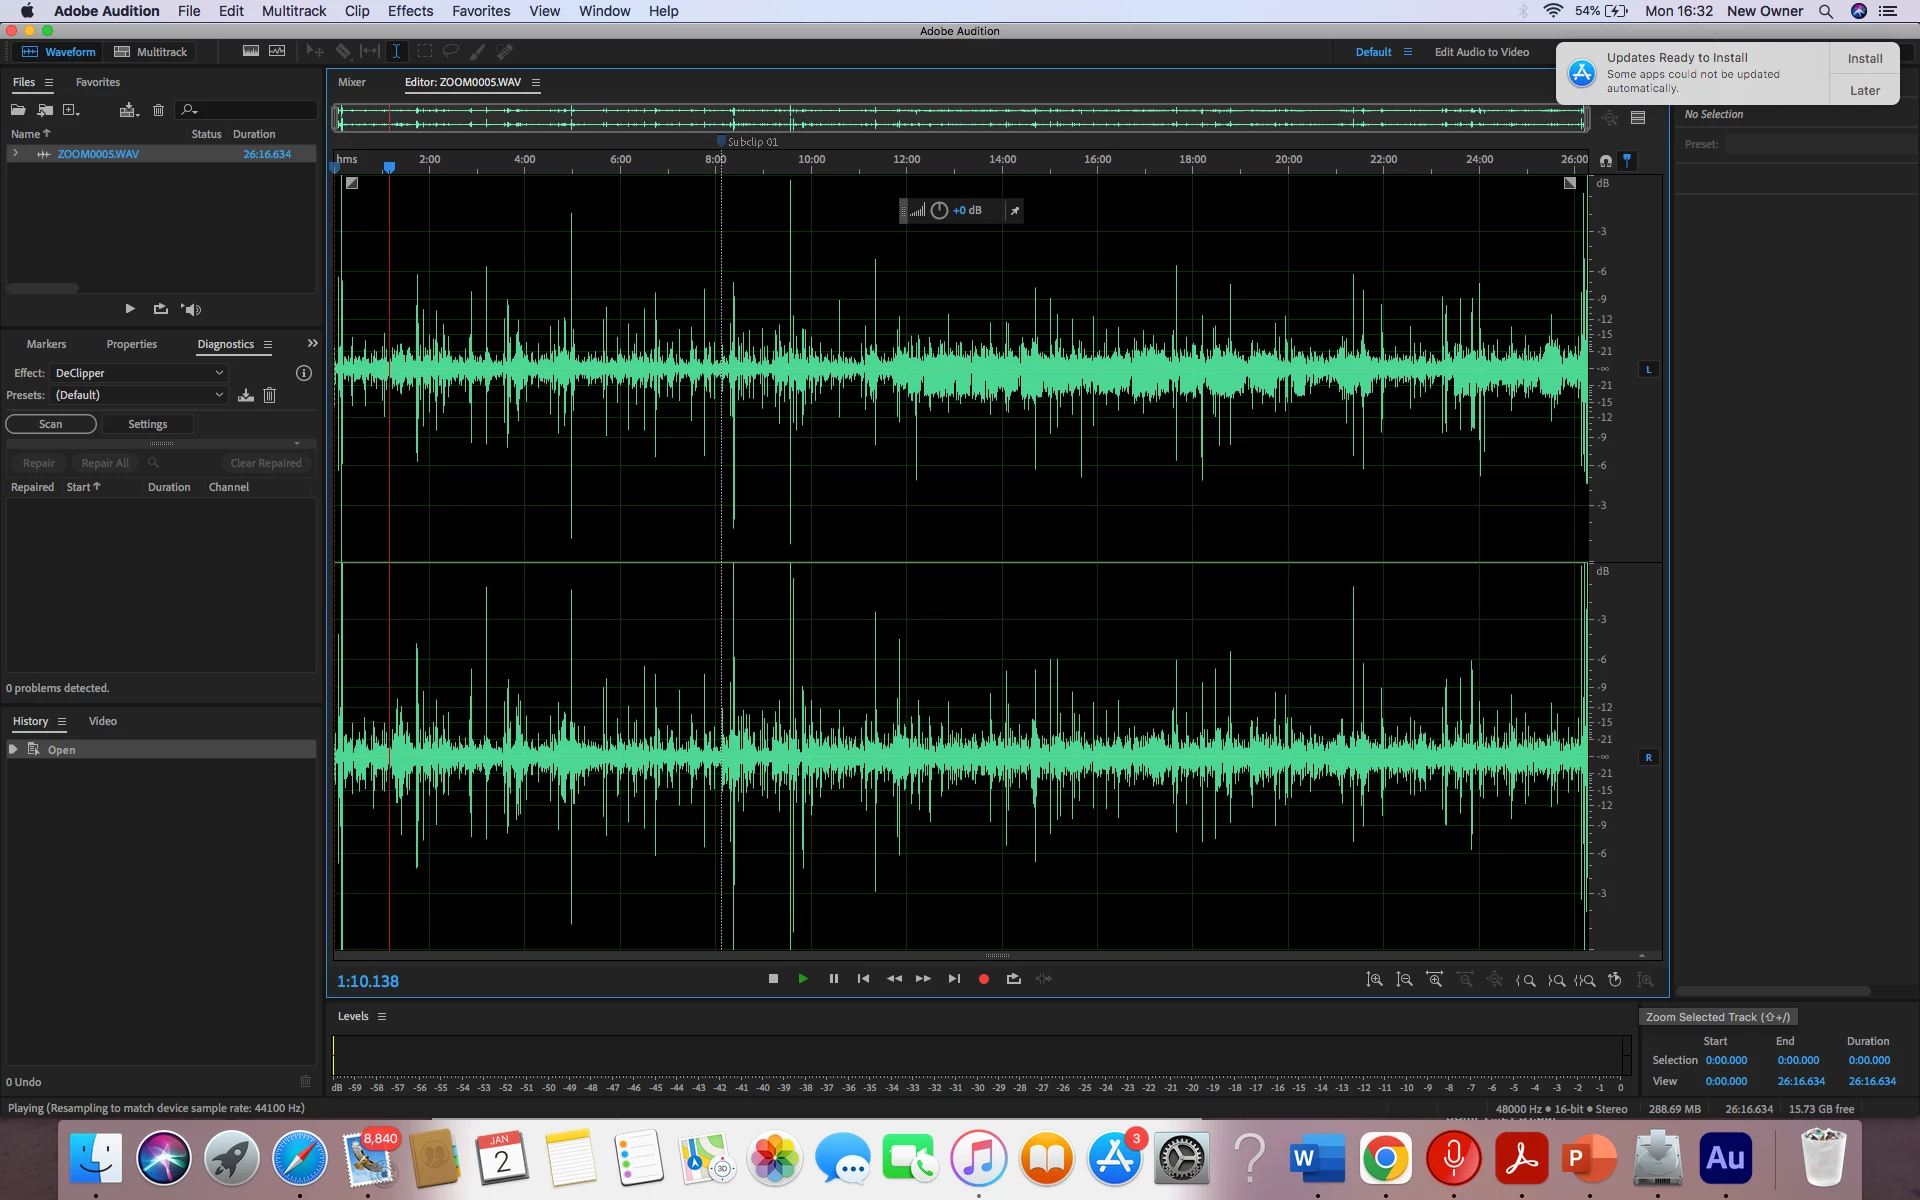Stop playback with the Stop button

[773, 979]
